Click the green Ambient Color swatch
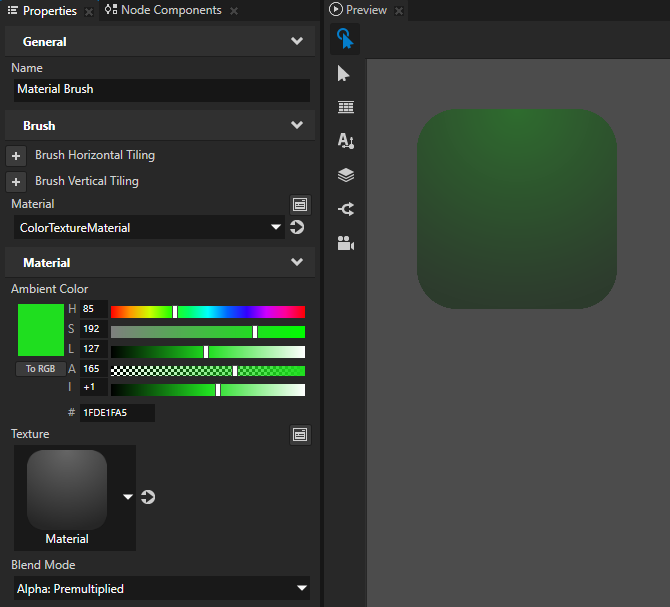 [41, 330]
